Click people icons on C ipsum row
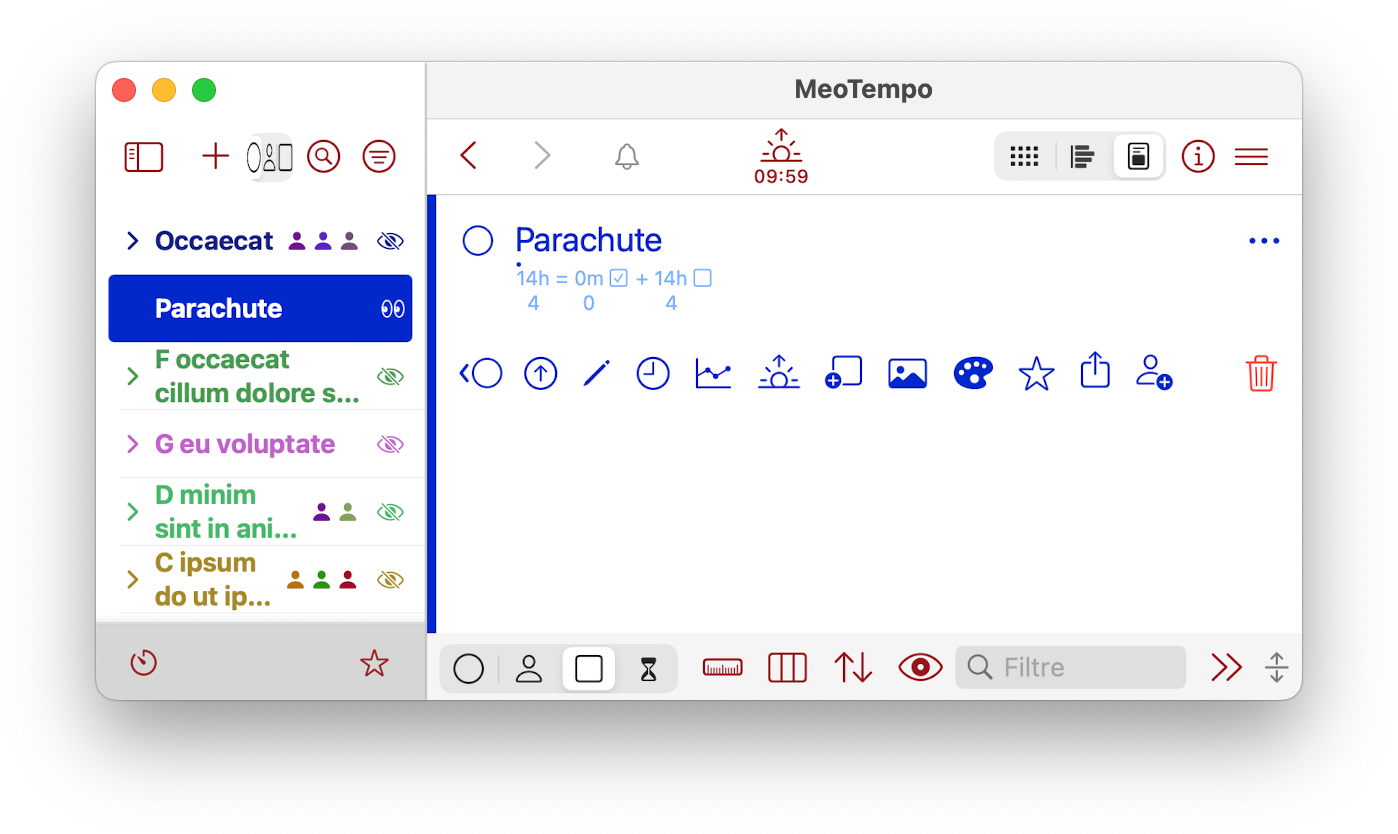The image size is (1398, 834). pos(322,579)
